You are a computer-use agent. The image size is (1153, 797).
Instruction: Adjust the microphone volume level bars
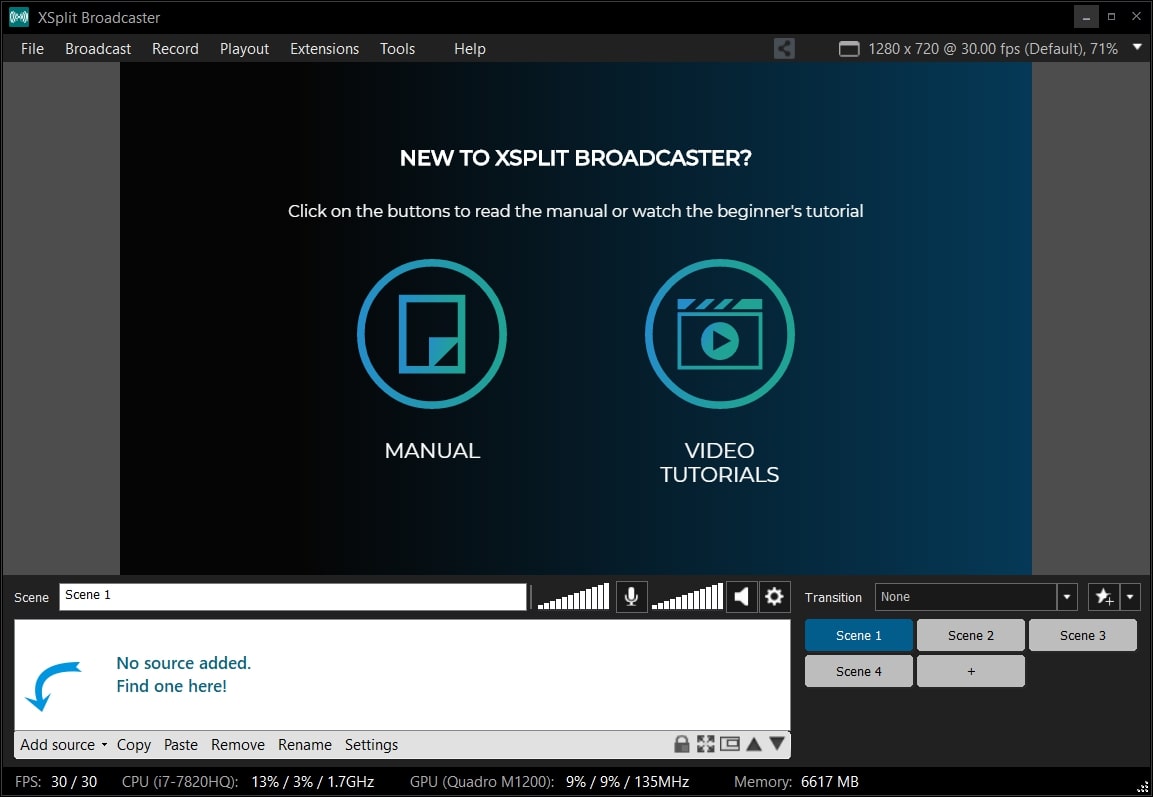[x=573, y=598]
